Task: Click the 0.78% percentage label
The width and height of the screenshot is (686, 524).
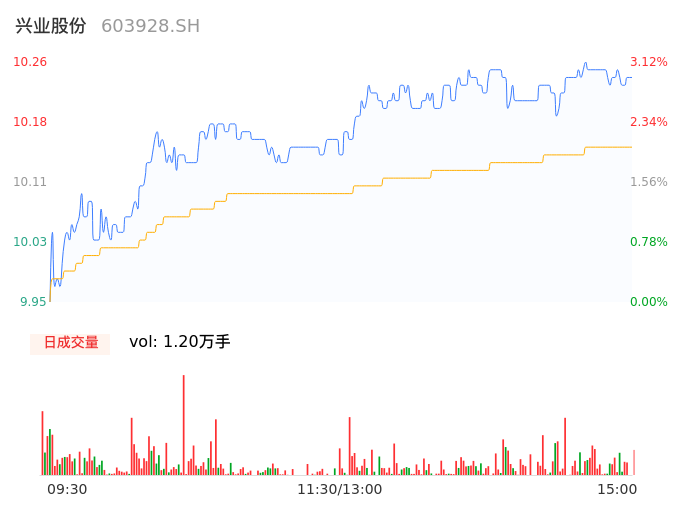Action: tap(649, 242)
